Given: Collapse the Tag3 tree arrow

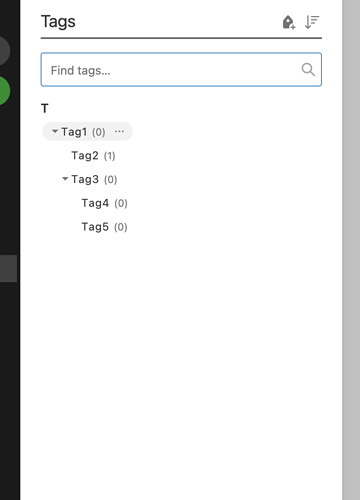Looking at the screenshot, I should click(65, 179).
